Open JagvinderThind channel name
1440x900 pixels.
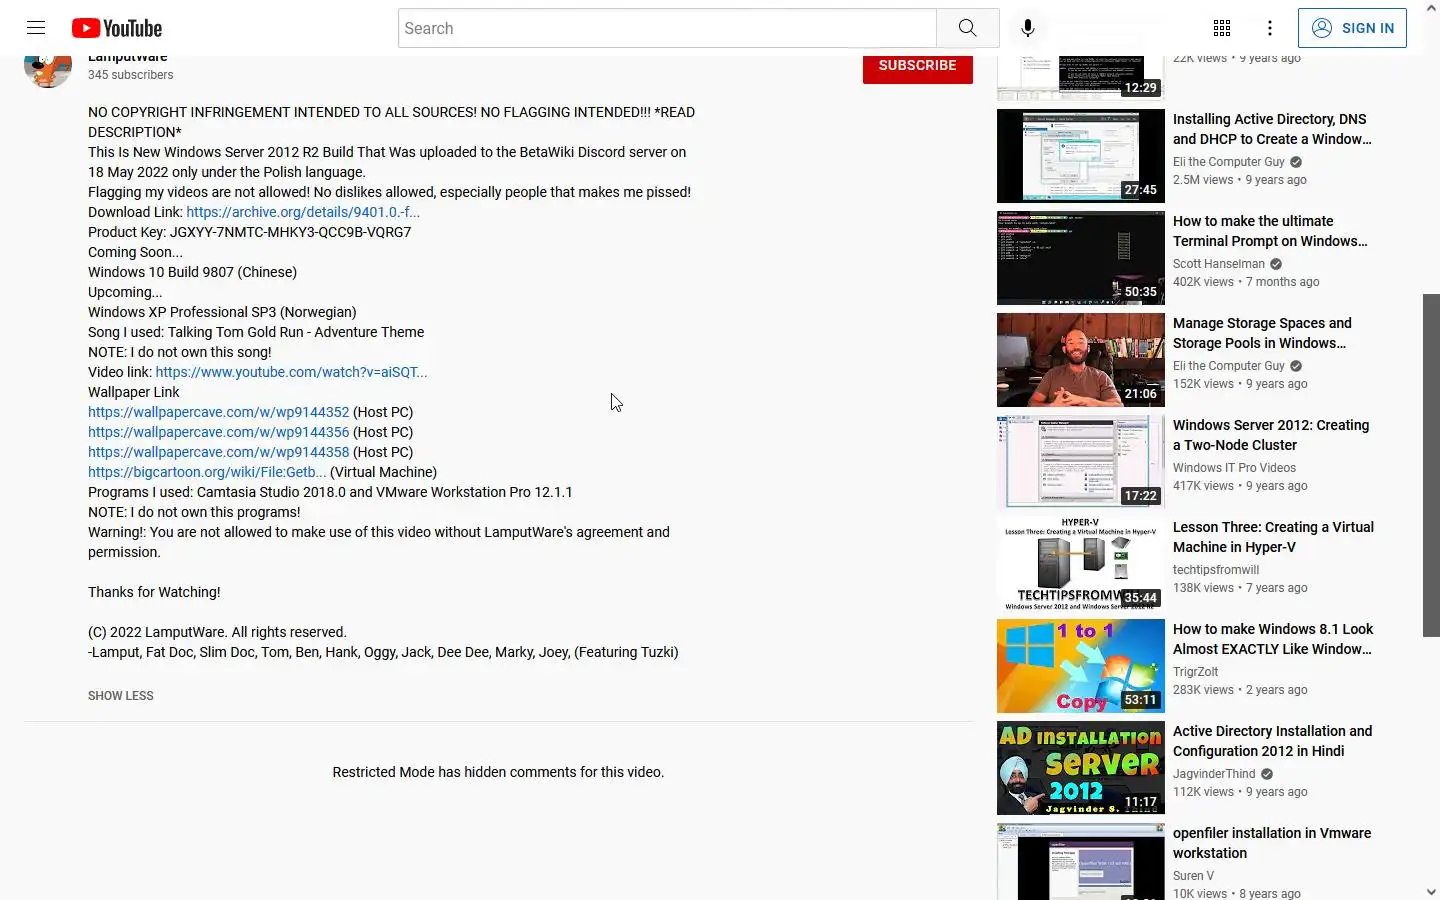(x=1214, y=774)
